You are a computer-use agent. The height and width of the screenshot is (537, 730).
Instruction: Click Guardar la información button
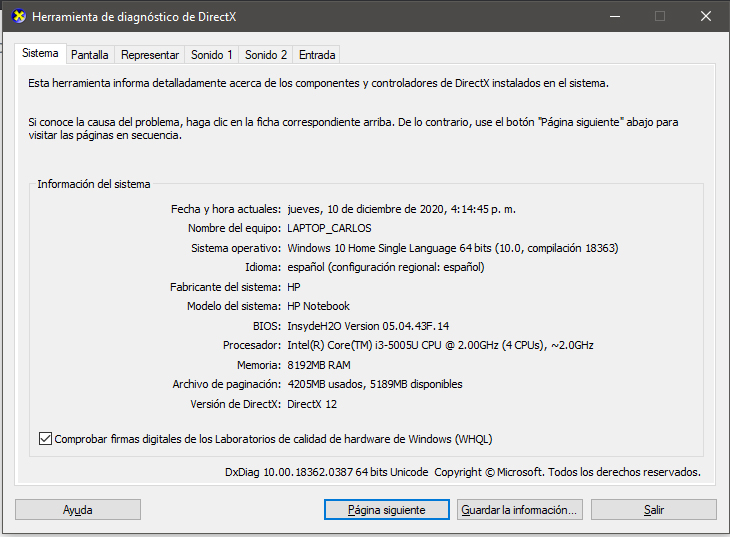point(519,510)
